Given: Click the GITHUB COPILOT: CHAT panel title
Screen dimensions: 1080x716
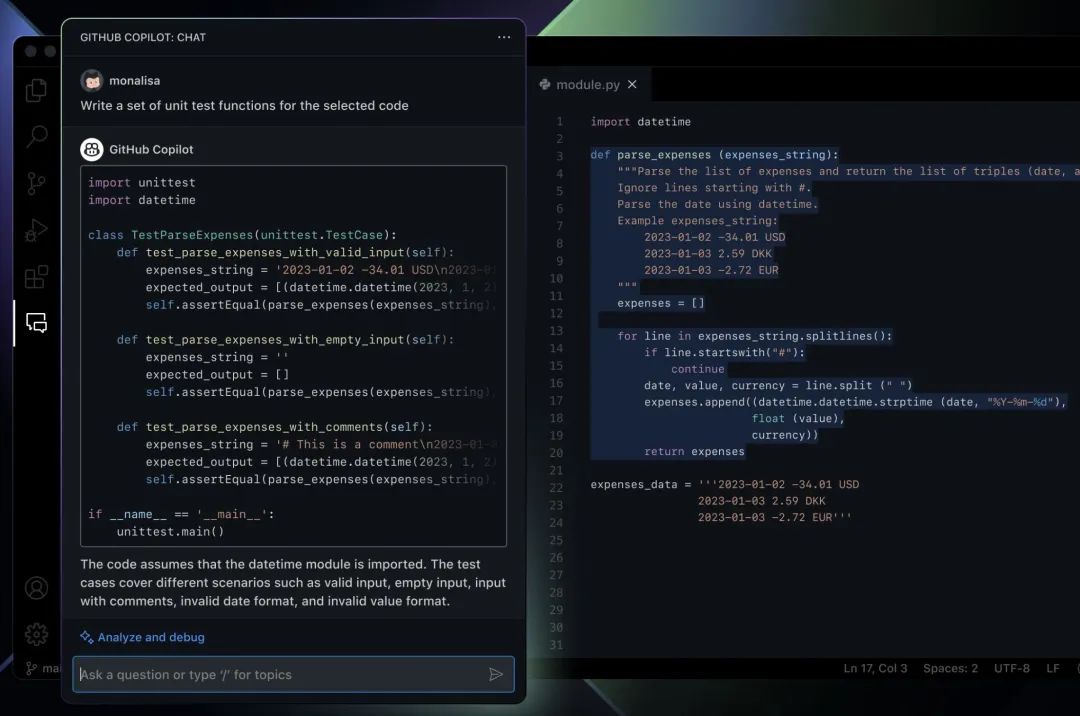Looking at the screenshot, I should (x=143, y=37).
